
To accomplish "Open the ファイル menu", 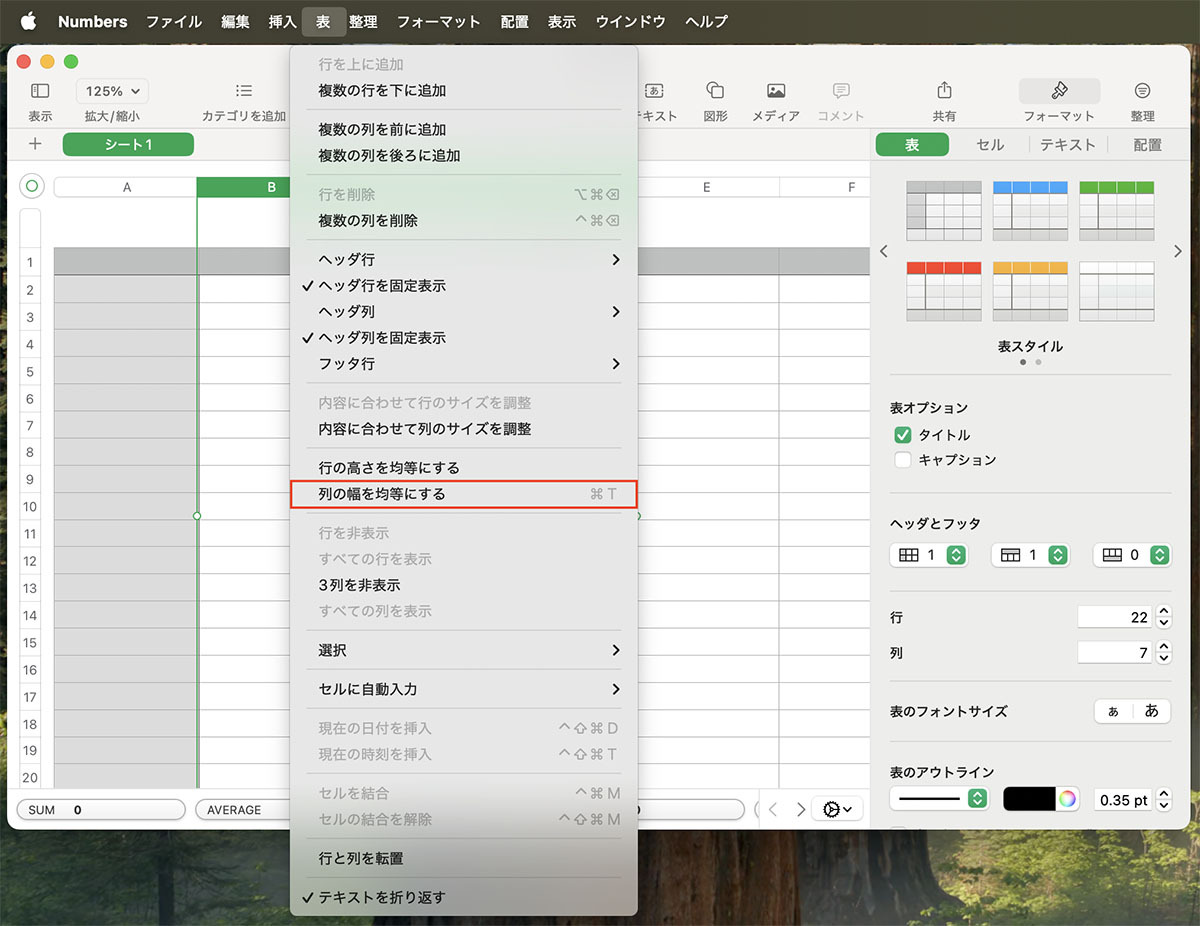I will (x=174, y=21).
